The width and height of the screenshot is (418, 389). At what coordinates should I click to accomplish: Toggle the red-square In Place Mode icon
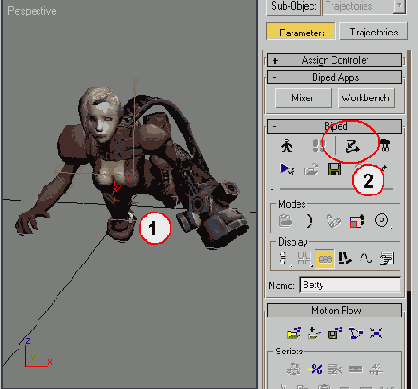point(357,221)
